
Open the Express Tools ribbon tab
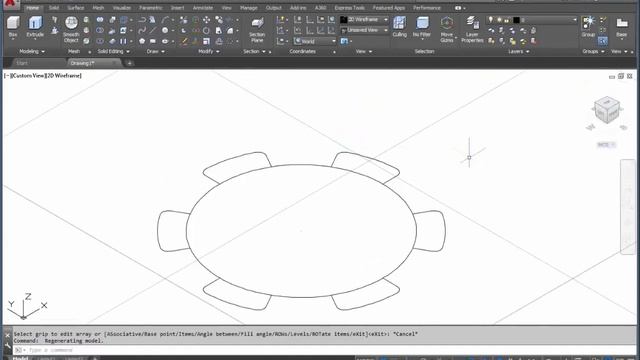[x=349, y=8]
